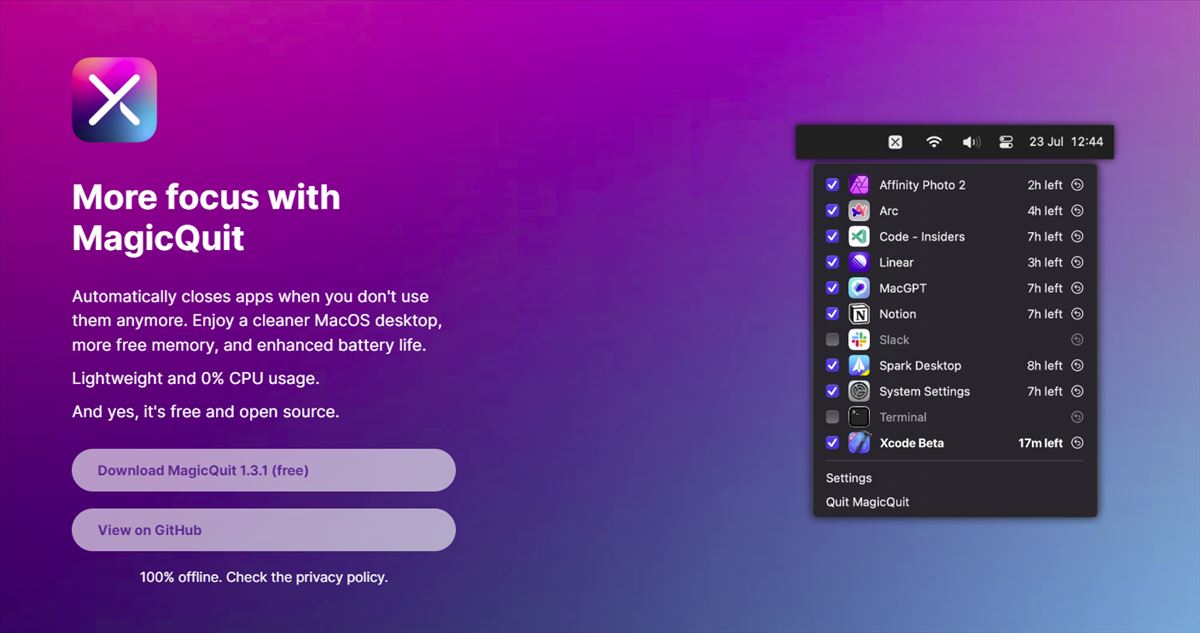1200x633 pixels.
Task: Click the Spark Desktop app icon
Action: (x=859, y=366)
